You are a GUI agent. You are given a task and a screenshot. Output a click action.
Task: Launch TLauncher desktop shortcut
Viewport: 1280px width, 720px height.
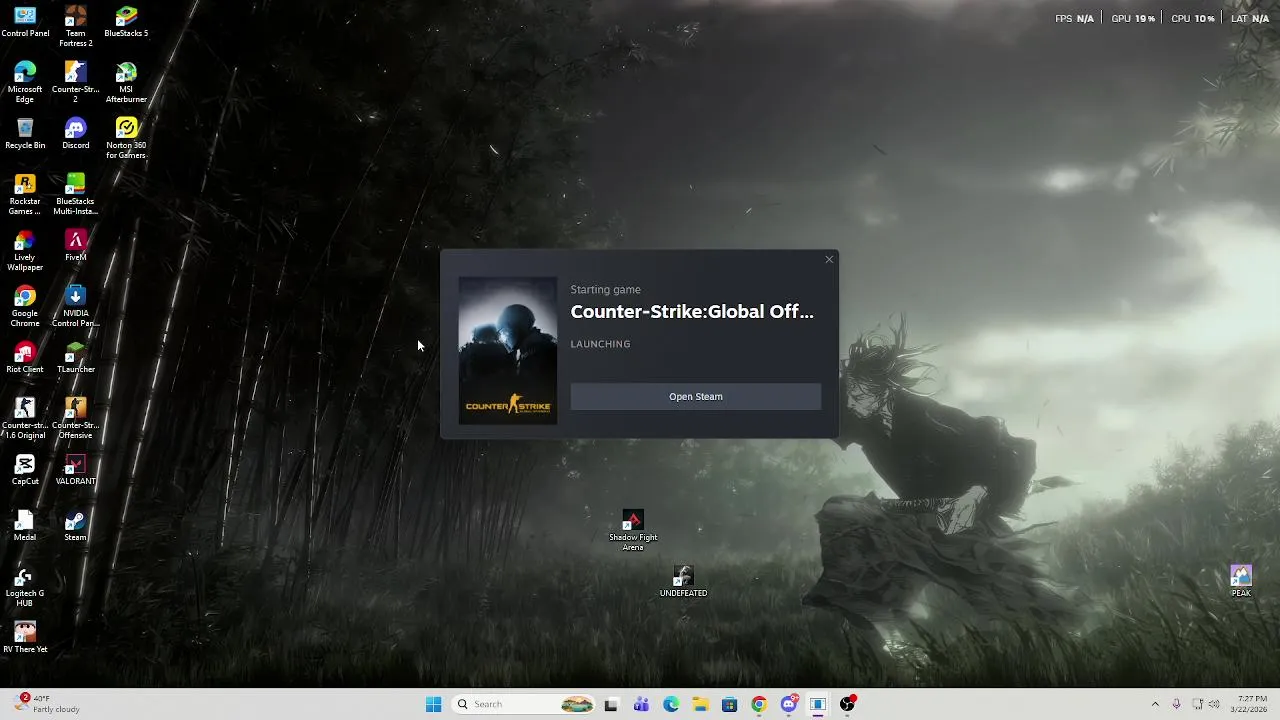point(75,358)
